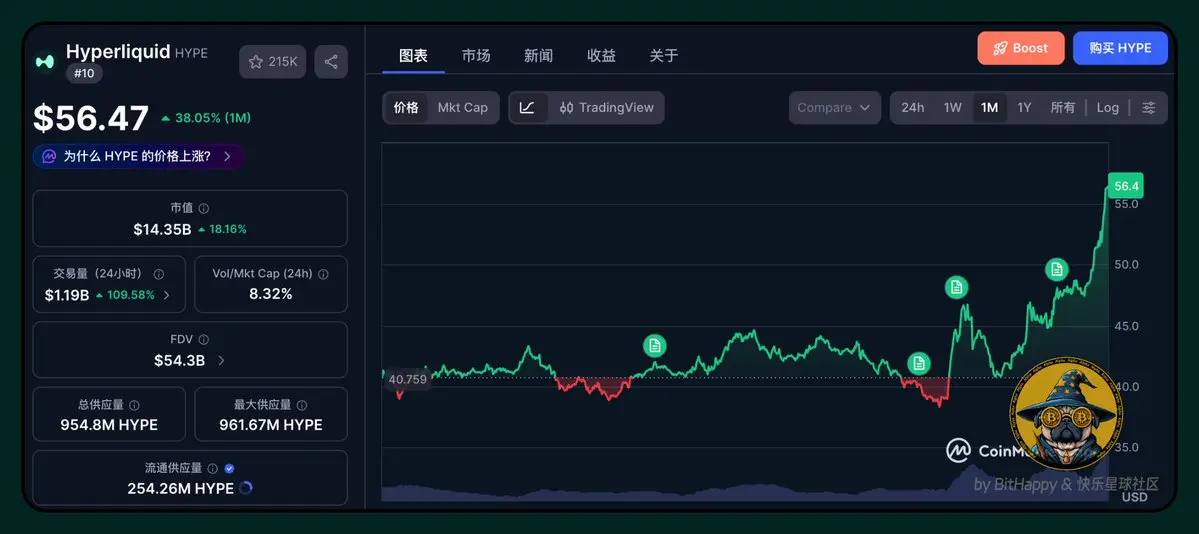
Task: Click news marker above the 47 spike
Action: 956,288
